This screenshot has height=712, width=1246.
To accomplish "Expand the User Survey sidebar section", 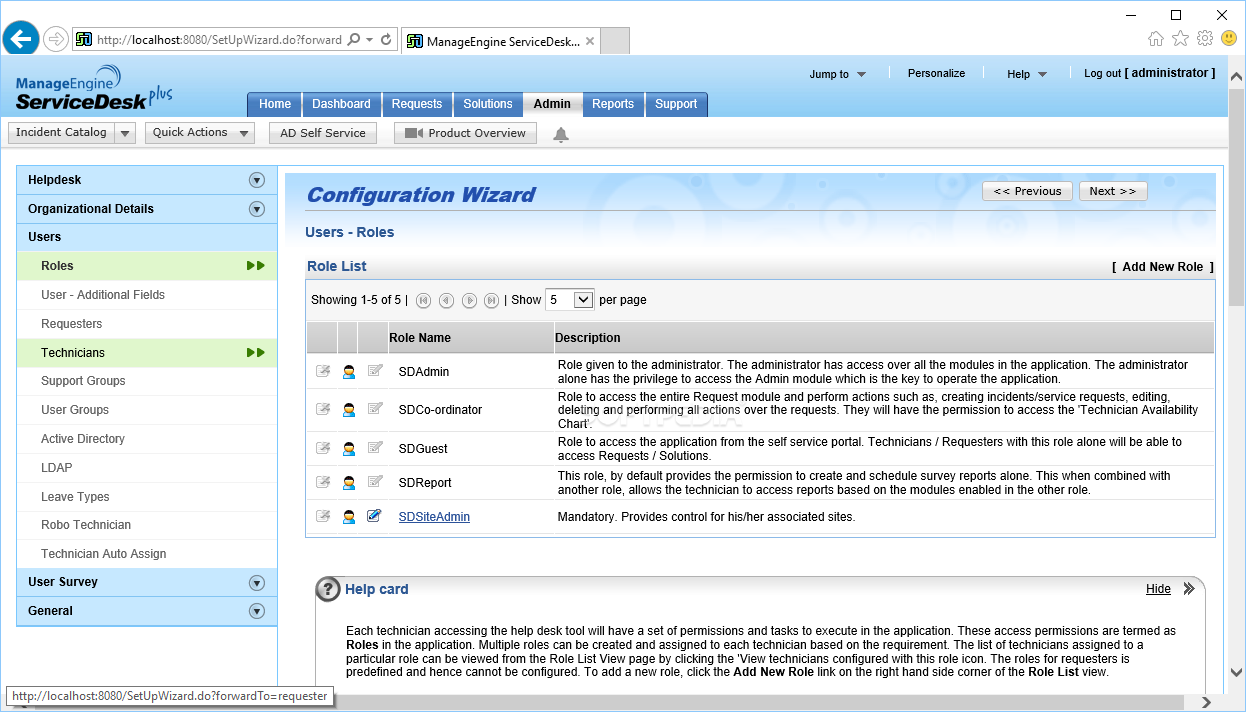I will (x=257, y=583).
